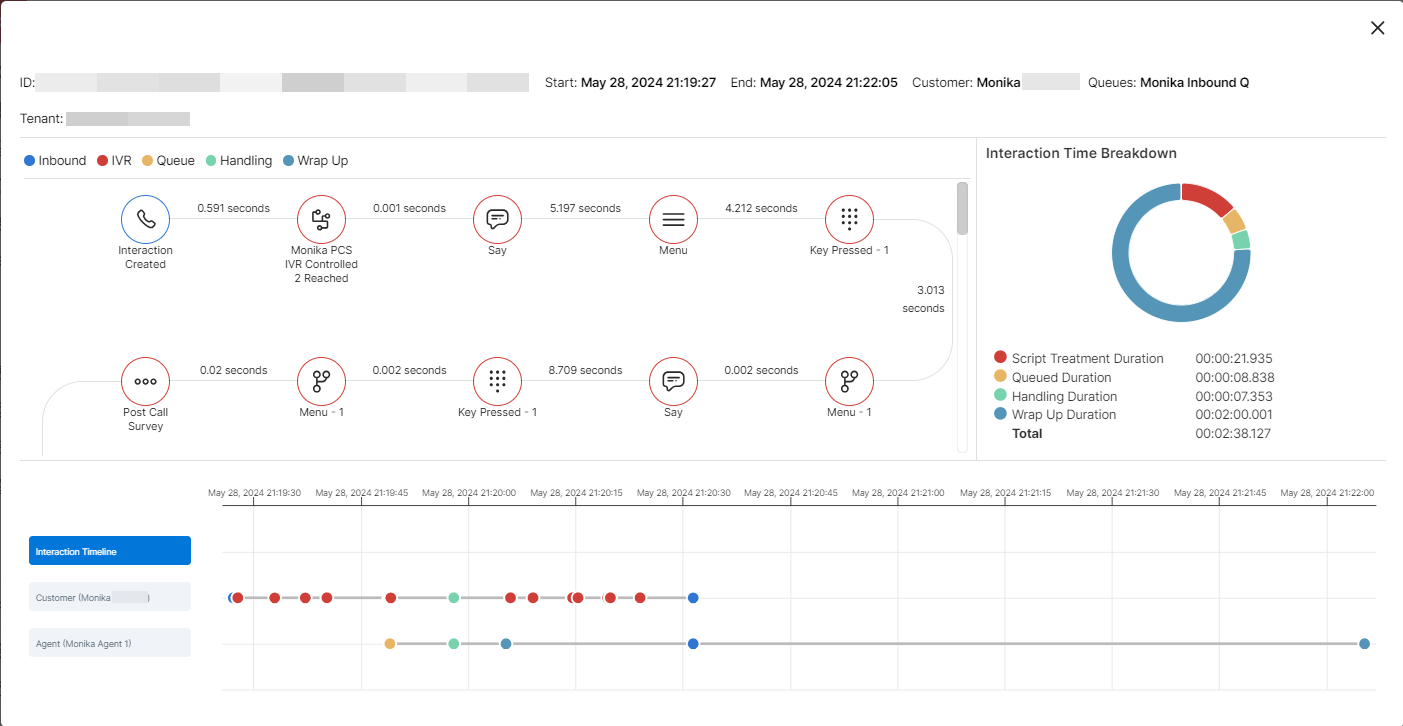The image size is (1403, 726).
Task: Click the flow diagram vertical scrollbar thumb
Action: [962, 208]
